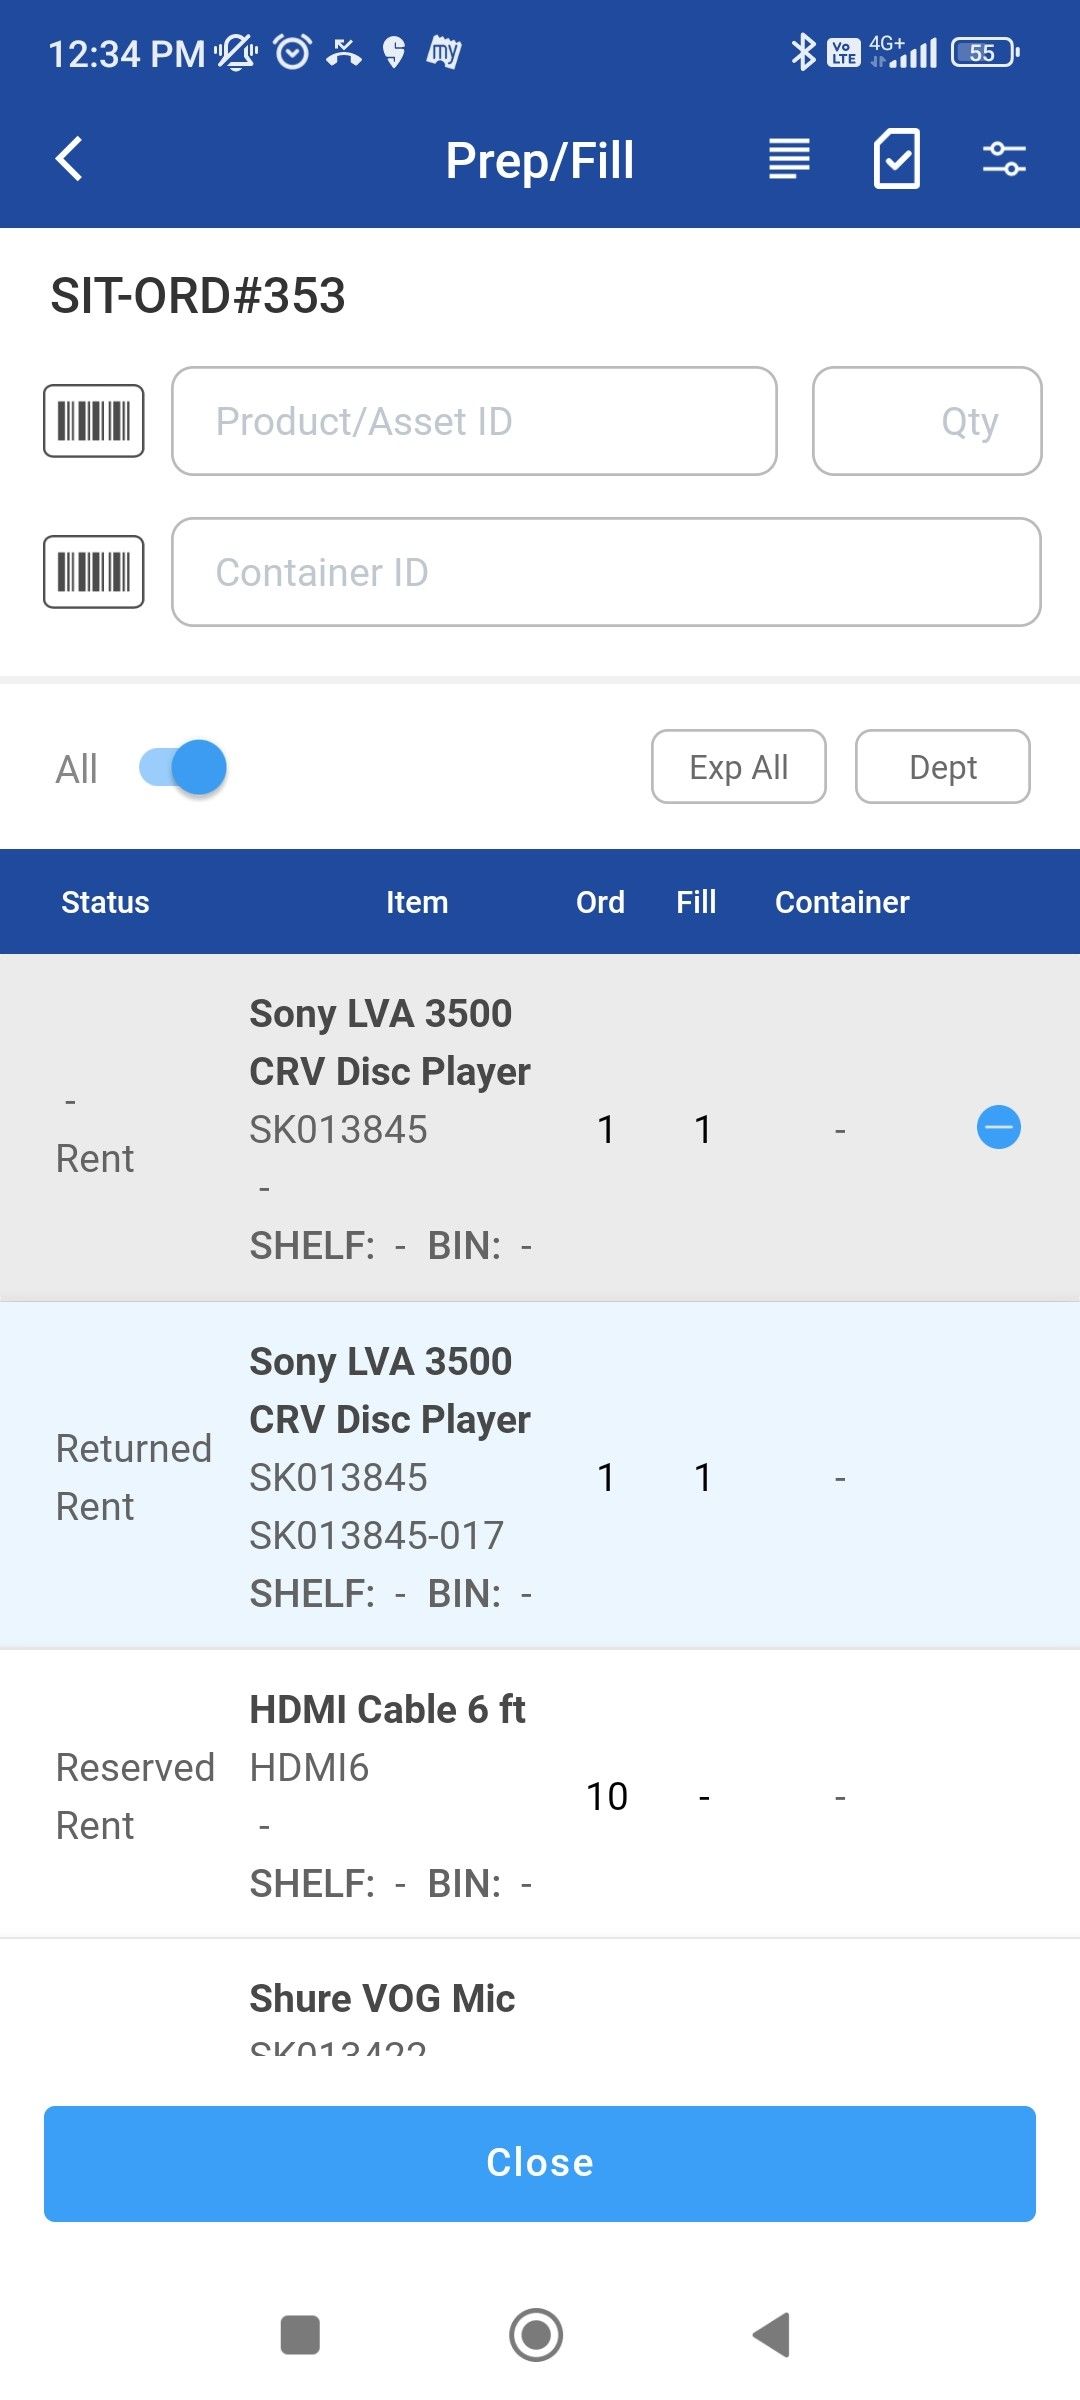Remove fill with blue minus icon
This screenshot has height=2400, width=1080.
pyautogui.click(x=998, y=1128)
